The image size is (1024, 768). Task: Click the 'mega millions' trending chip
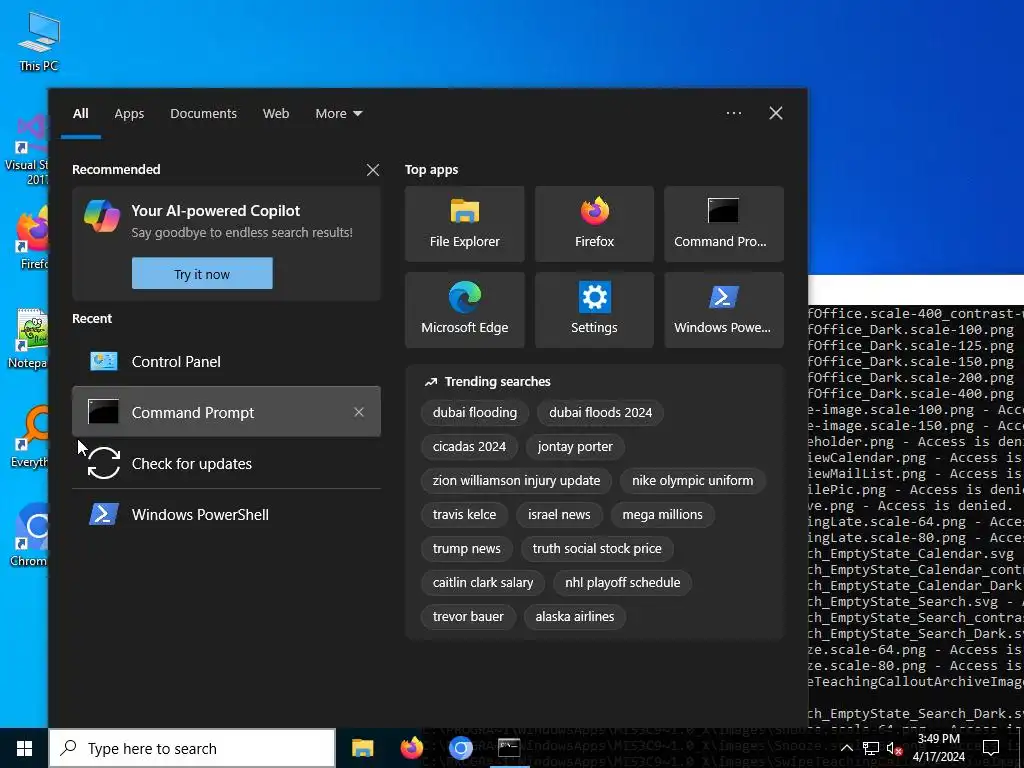point(662,514)
